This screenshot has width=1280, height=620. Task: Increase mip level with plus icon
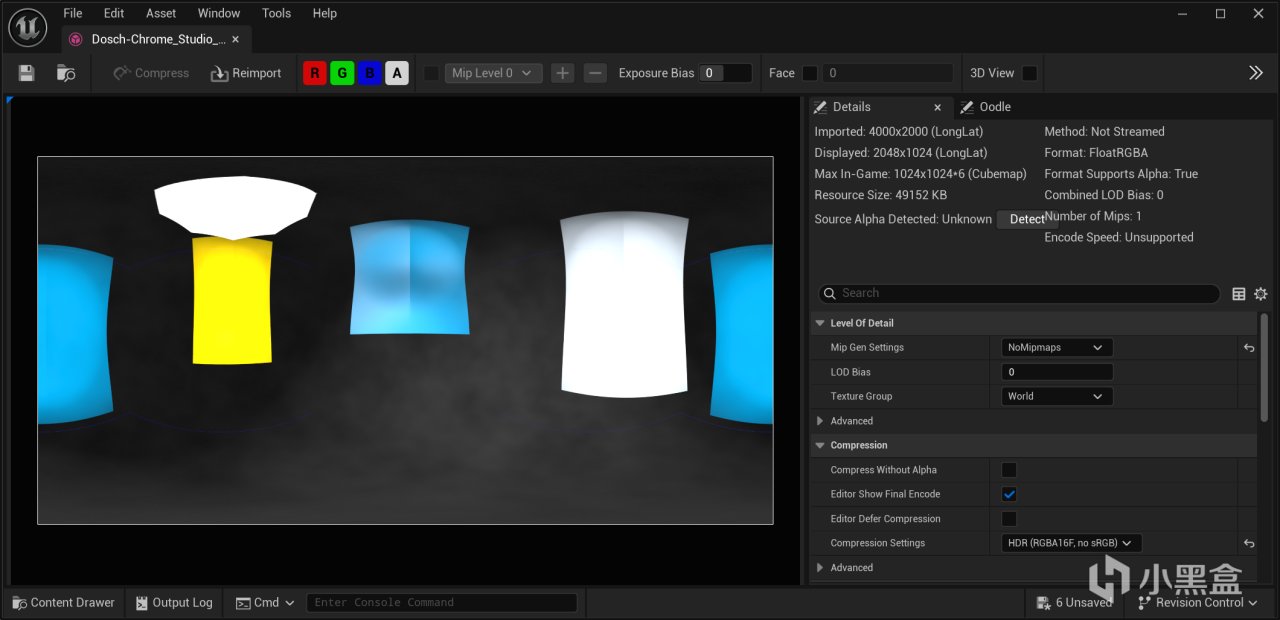(563, 73)
